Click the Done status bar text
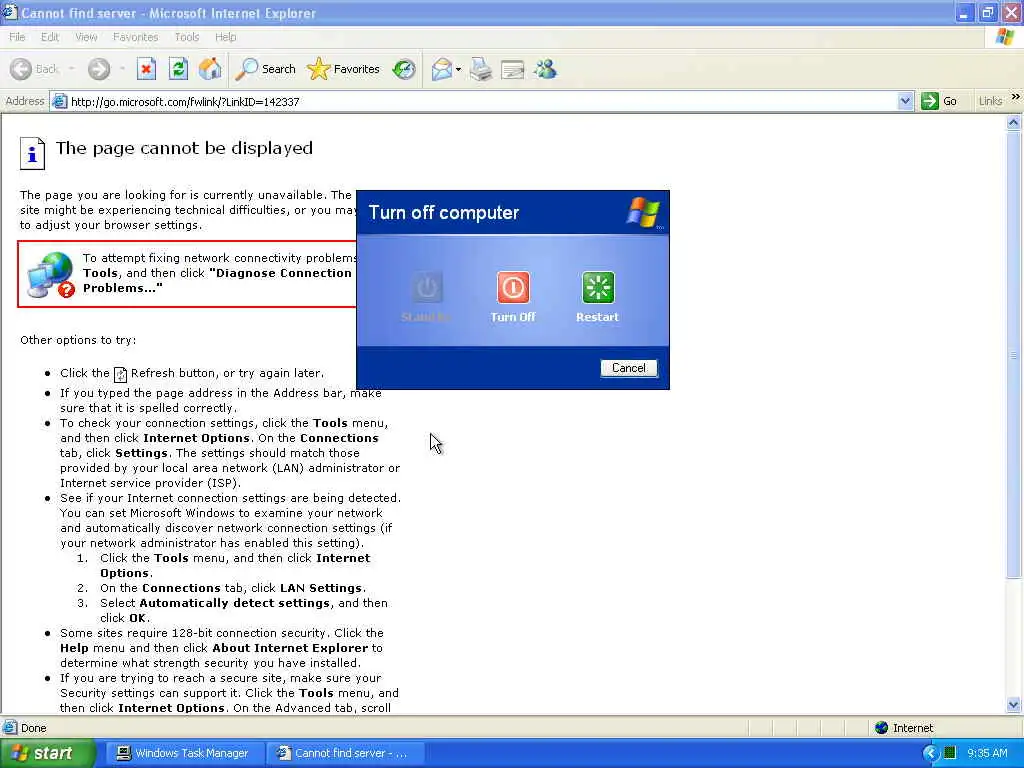1024x768 pixels. (33, 728)
